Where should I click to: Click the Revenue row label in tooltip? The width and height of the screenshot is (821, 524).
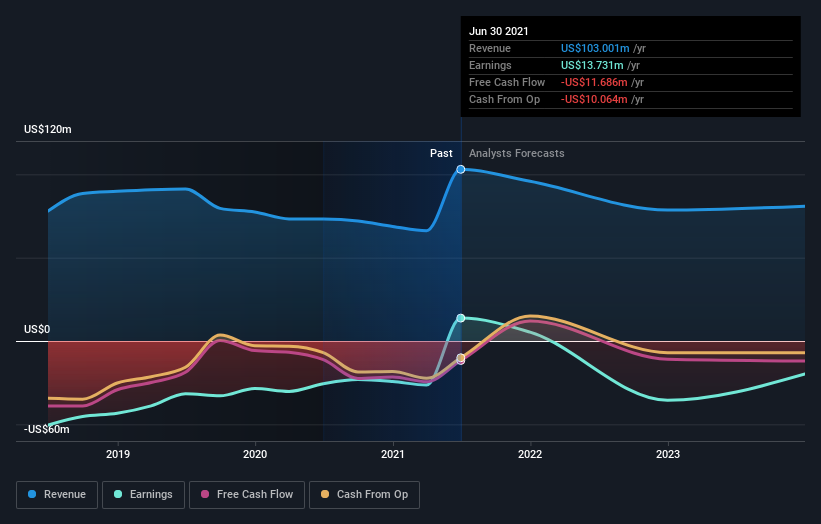click(490, 48)
